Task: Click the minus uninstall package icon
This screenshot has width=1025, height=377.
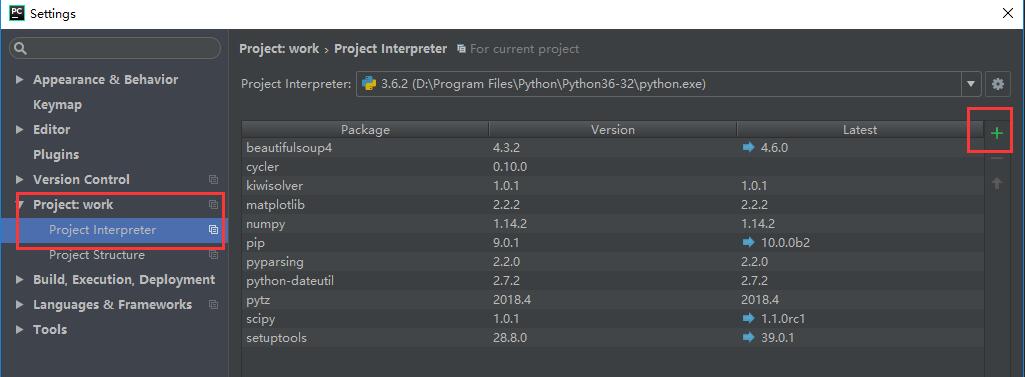Action: click(x=996, y=158)
